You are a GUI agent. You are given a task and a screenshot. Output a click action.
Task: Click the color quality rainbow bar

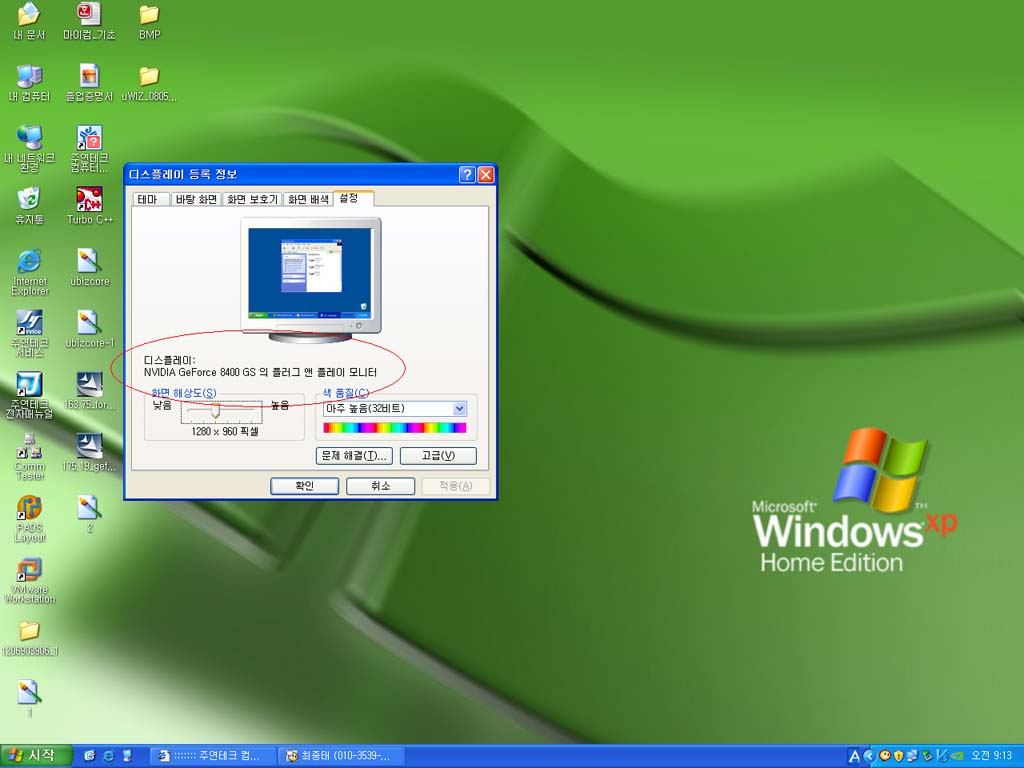pos(395,428)
